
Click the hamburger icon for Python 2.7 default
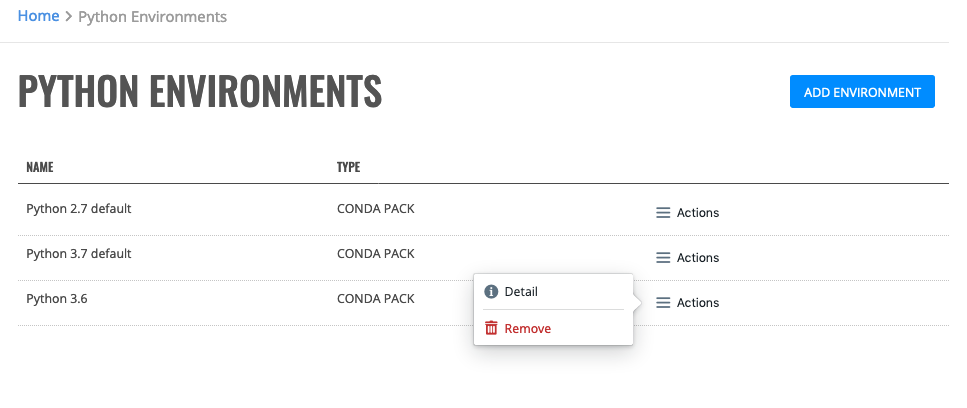(662, 213)
